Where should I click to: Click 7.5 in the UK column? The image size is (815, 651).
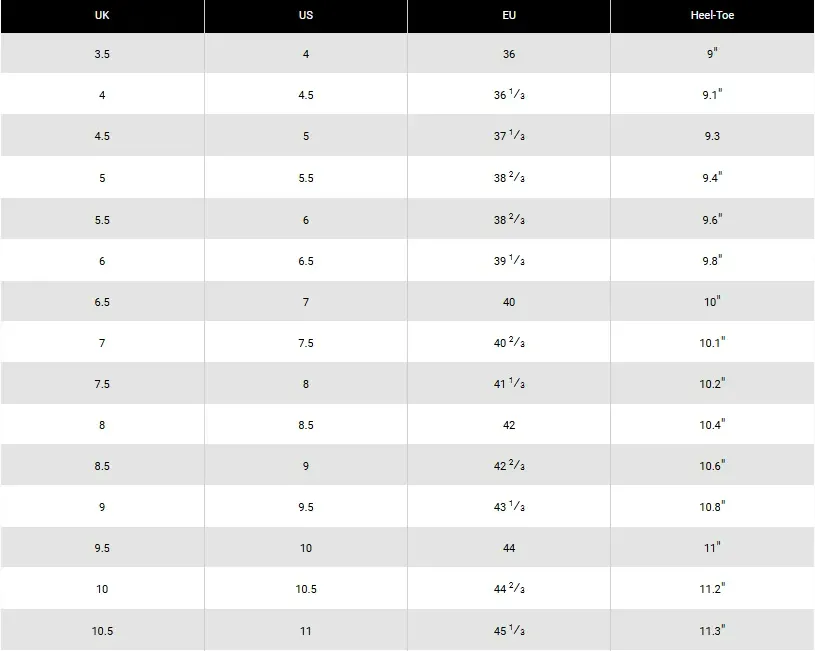(102, 384)
